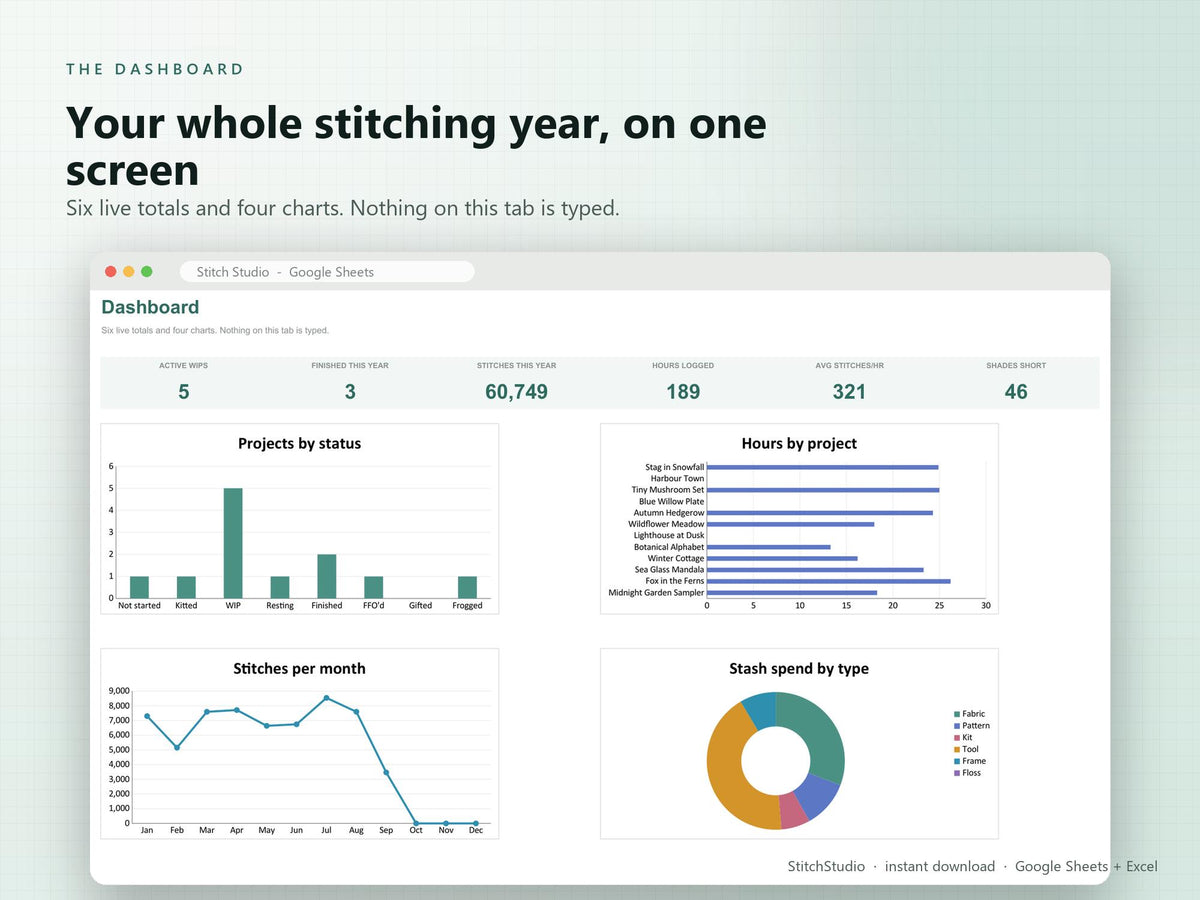The height and width of the screenshot is (900, 1200).
Task: Click the Botanical Alphabet hours bar
Action: click(769, 547)
